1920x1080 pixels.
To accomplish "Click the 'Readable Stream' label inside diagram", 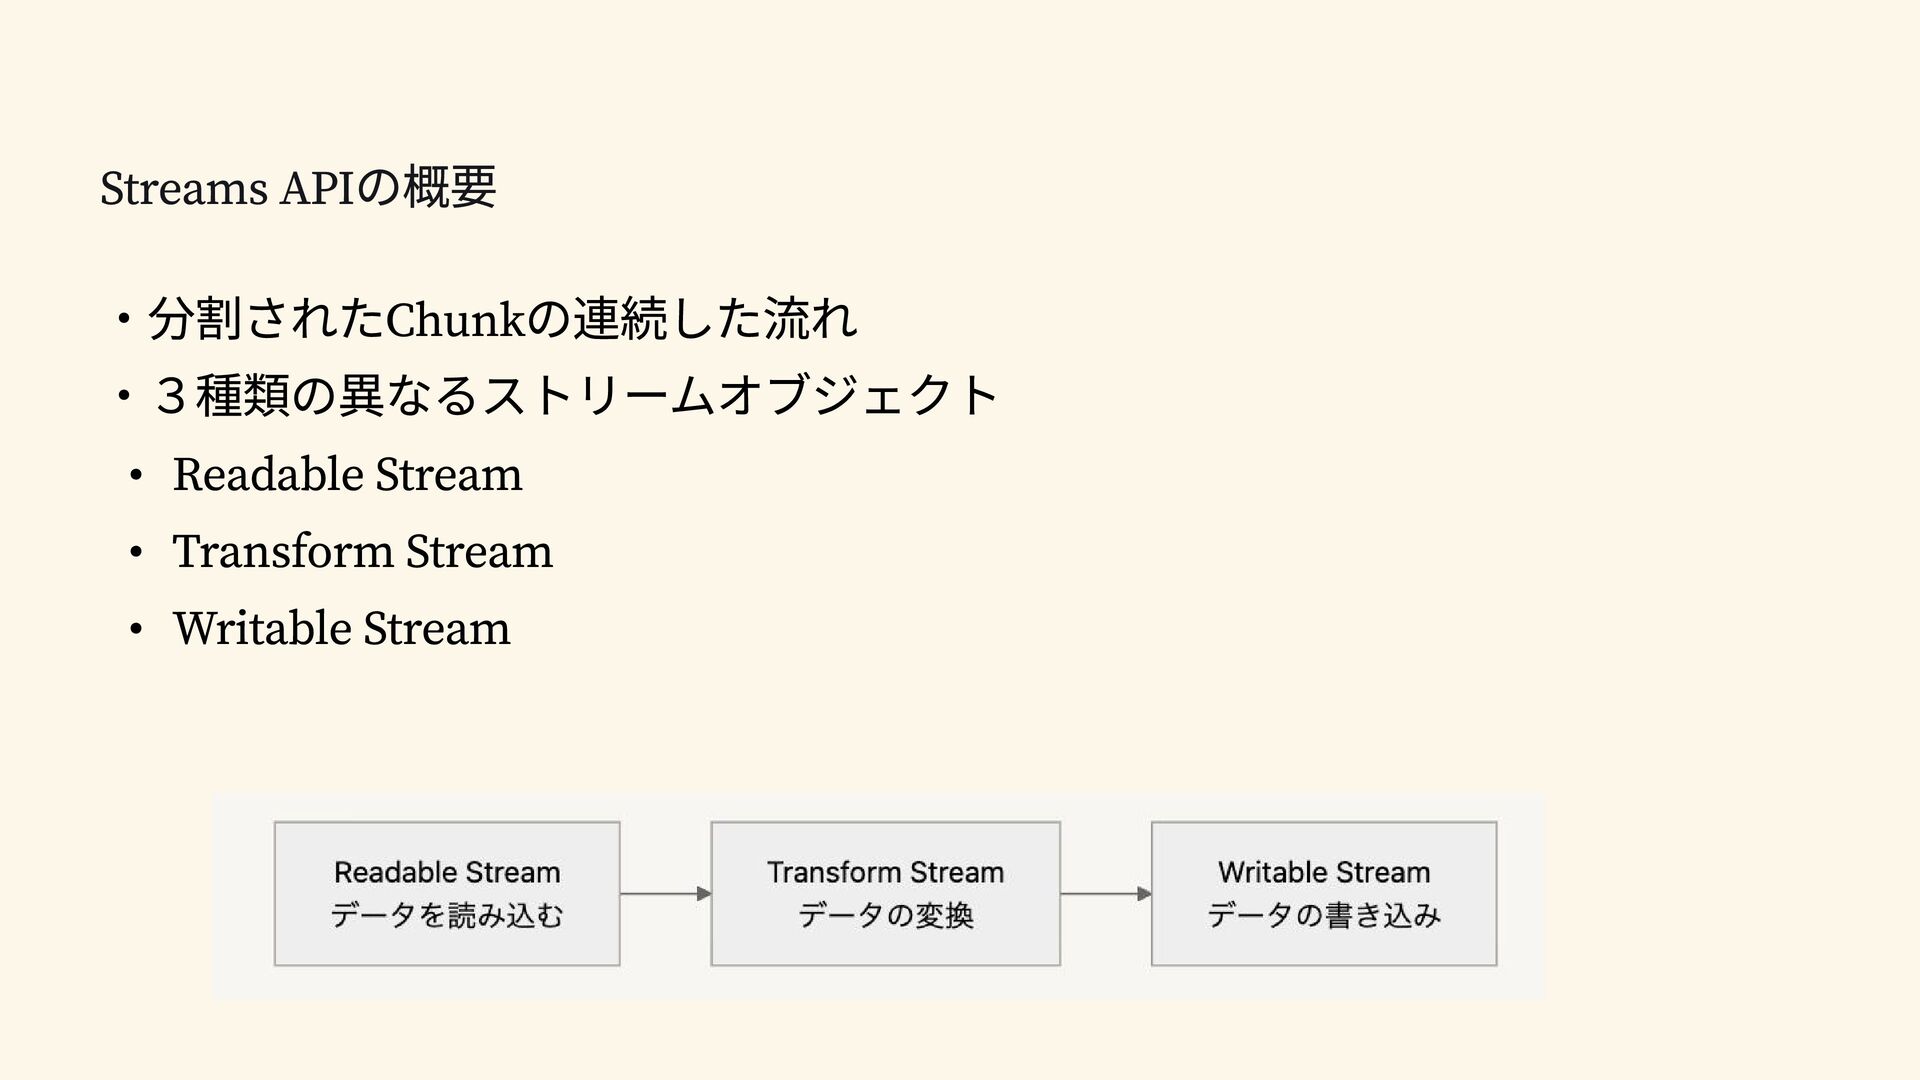I will click(x=447, y=872).
